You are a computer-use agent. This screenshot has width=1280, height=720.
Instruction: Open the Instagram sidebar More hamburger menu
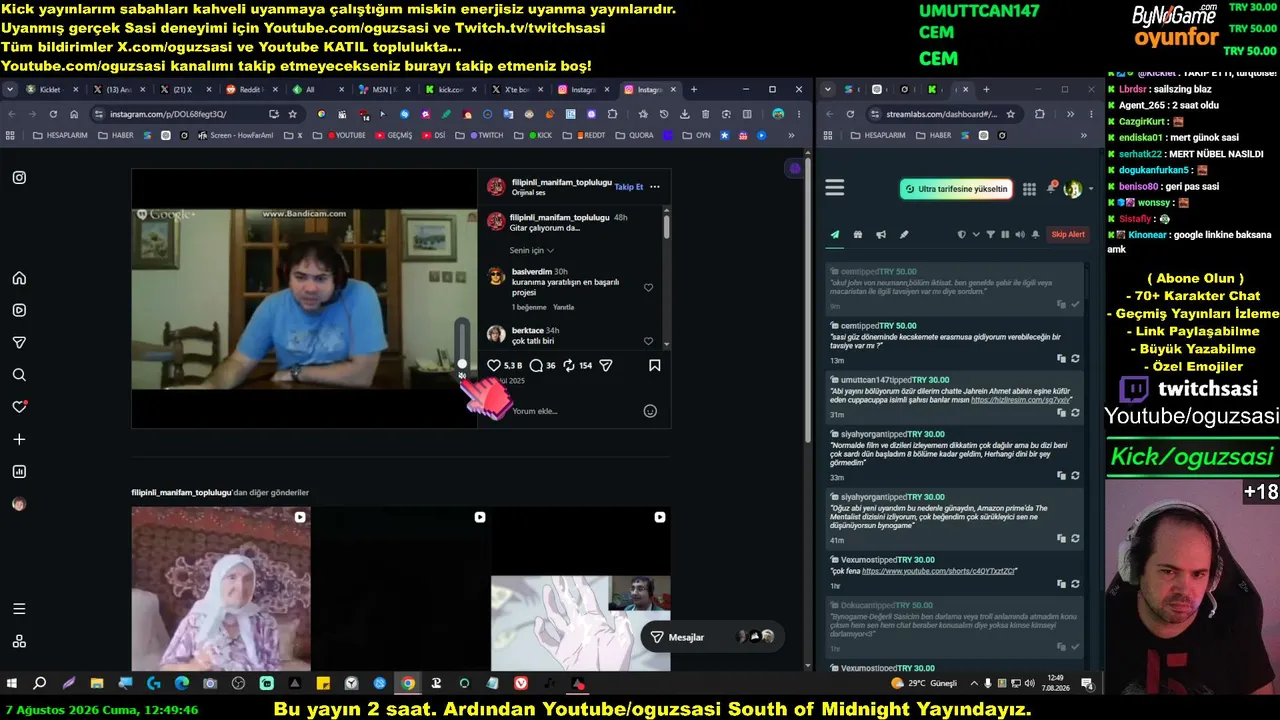(x=19, y=609)
